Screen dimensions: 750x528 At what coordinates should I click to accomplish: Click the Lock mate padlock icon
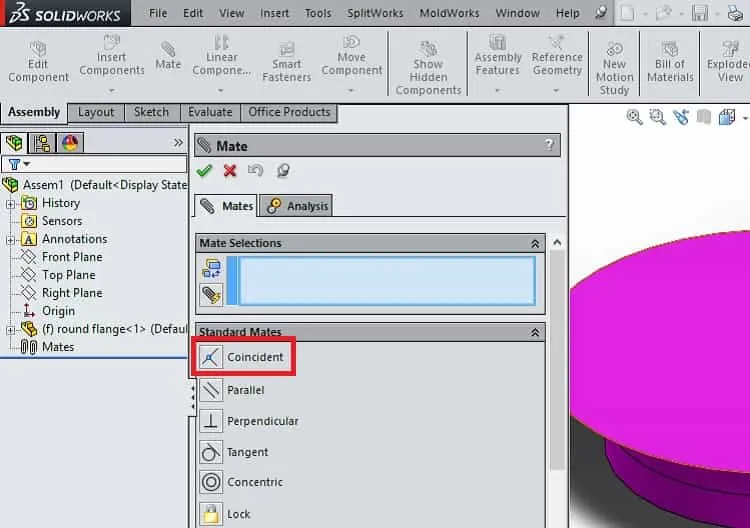[211, 514]
